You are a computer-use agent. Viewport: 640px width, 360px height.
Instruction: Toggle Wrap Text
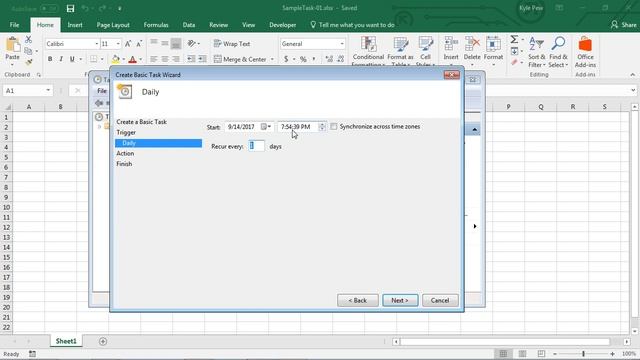[x=232, y=44]
